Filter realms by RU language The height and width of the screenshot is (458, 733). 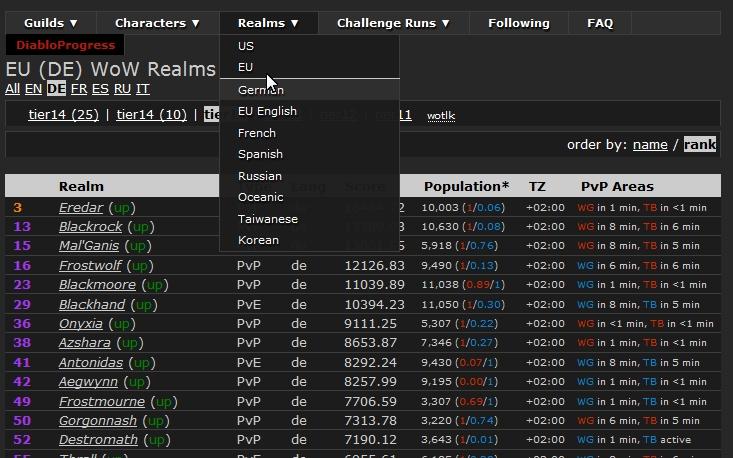coord(122,89)
